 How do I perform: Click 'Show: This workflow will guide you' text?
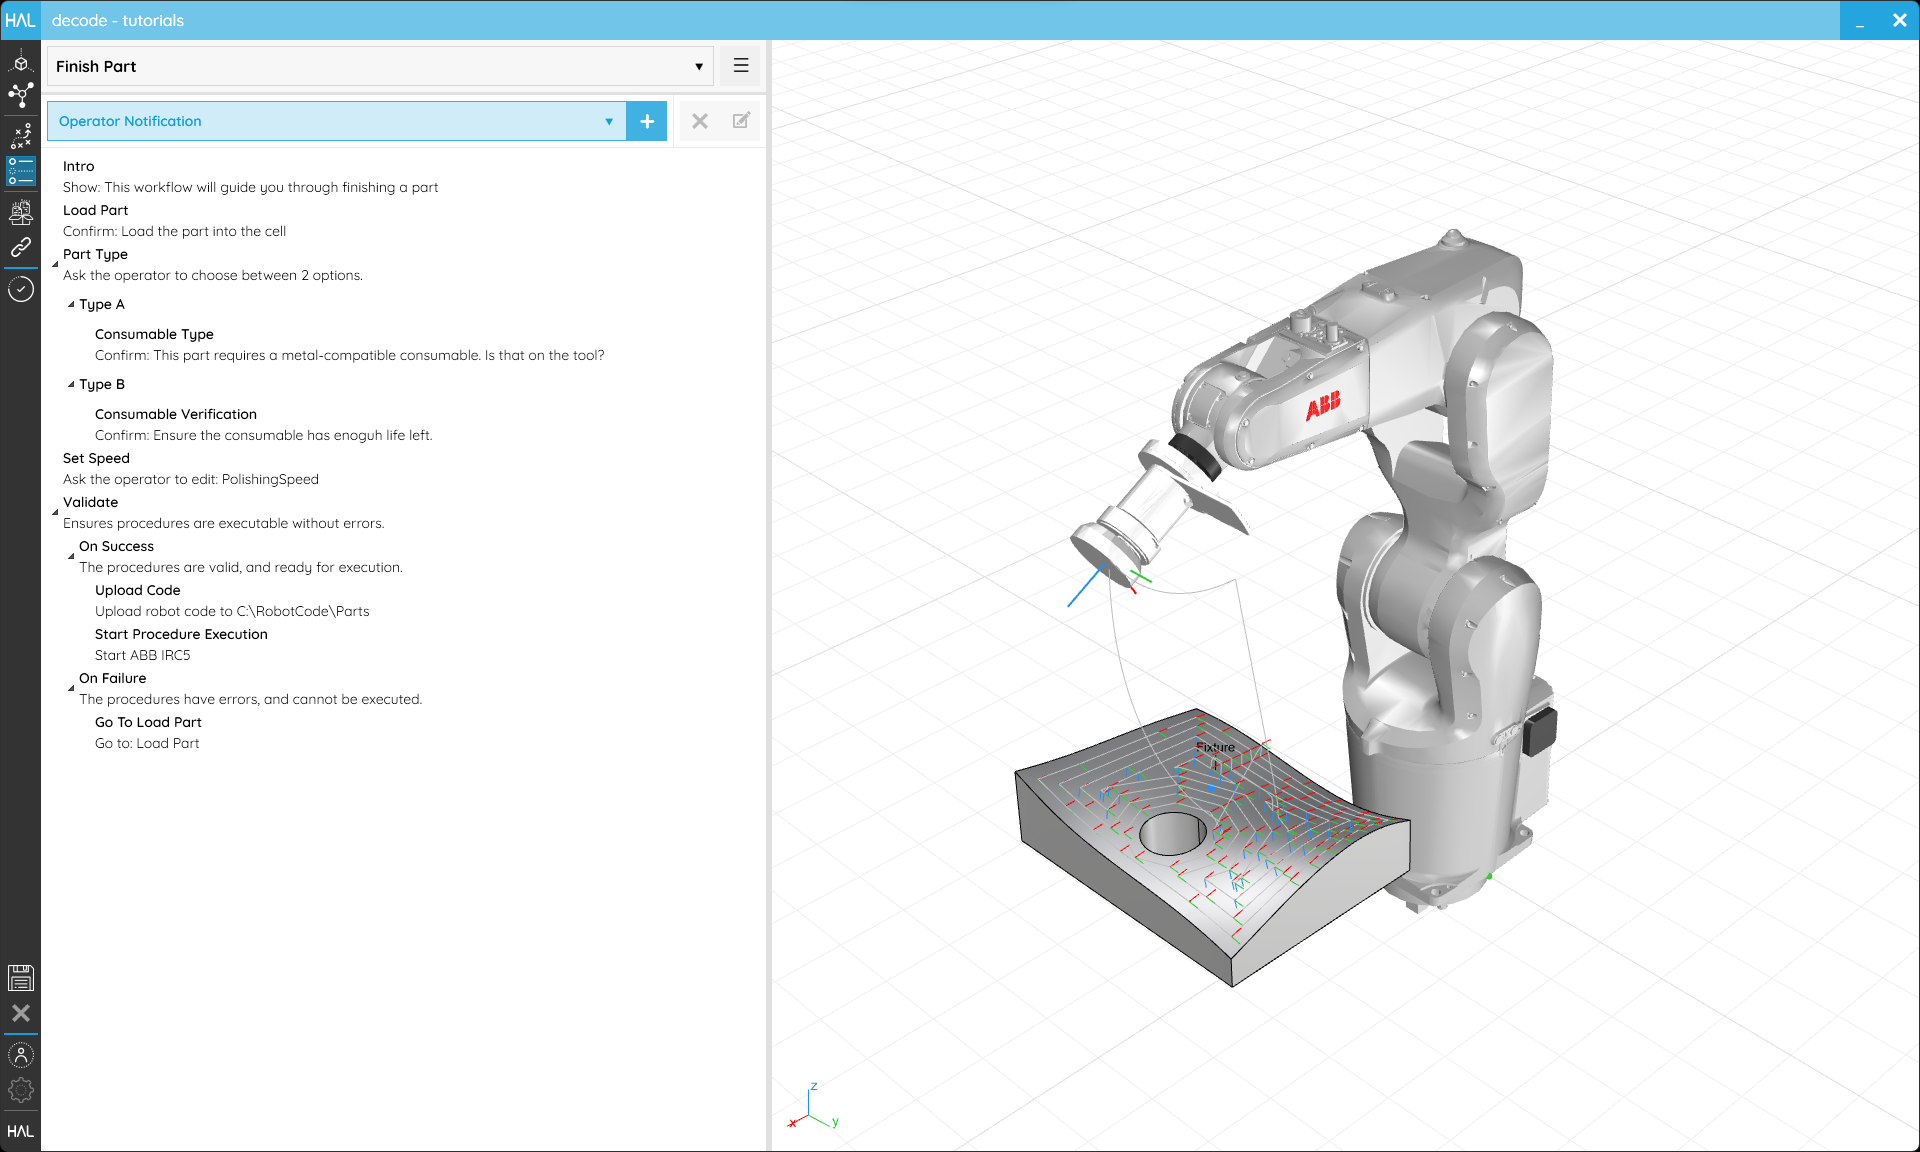[x=250, y=187]
